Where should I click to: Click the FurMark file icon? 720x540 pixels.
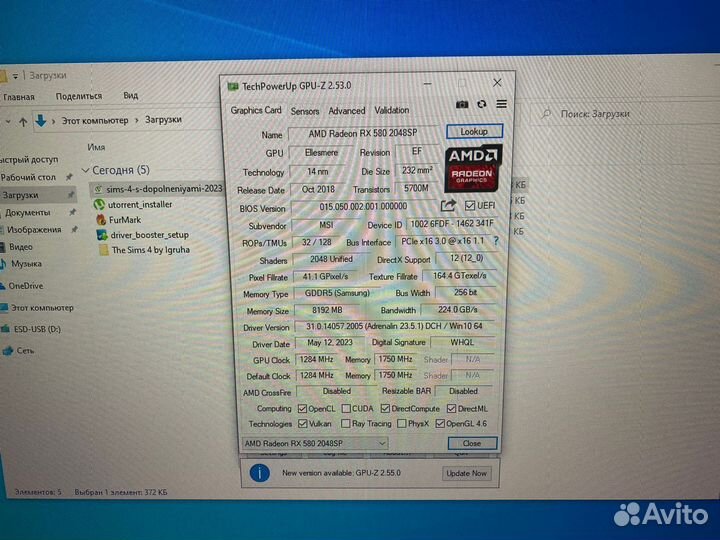click(x=101, y=219)
